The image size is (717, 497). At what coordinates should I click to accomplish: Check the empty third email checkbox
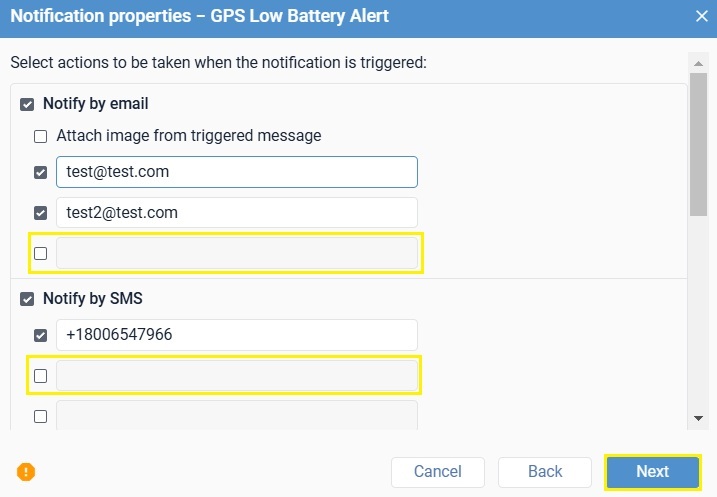[x=41, y=253]
